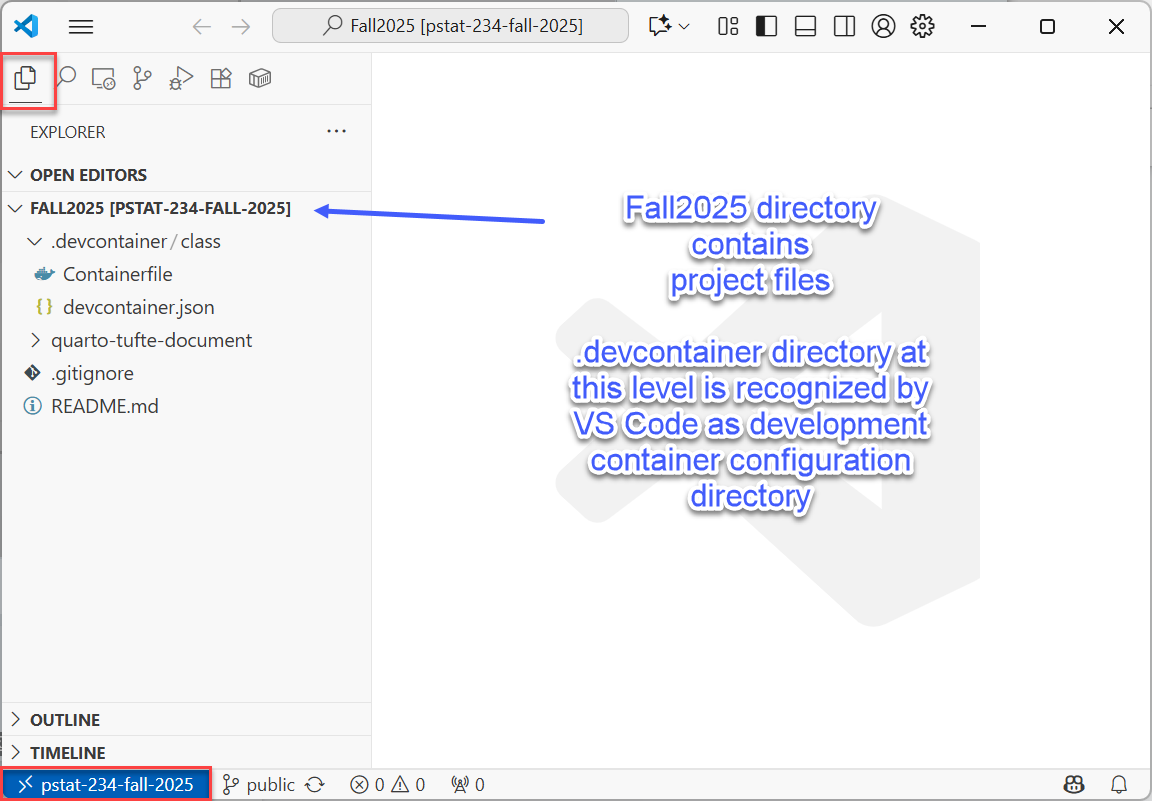Viewport: 1152px width, 801px height.
Task: Collapse the FALL2025 project folder
Action: coord(14,208)
